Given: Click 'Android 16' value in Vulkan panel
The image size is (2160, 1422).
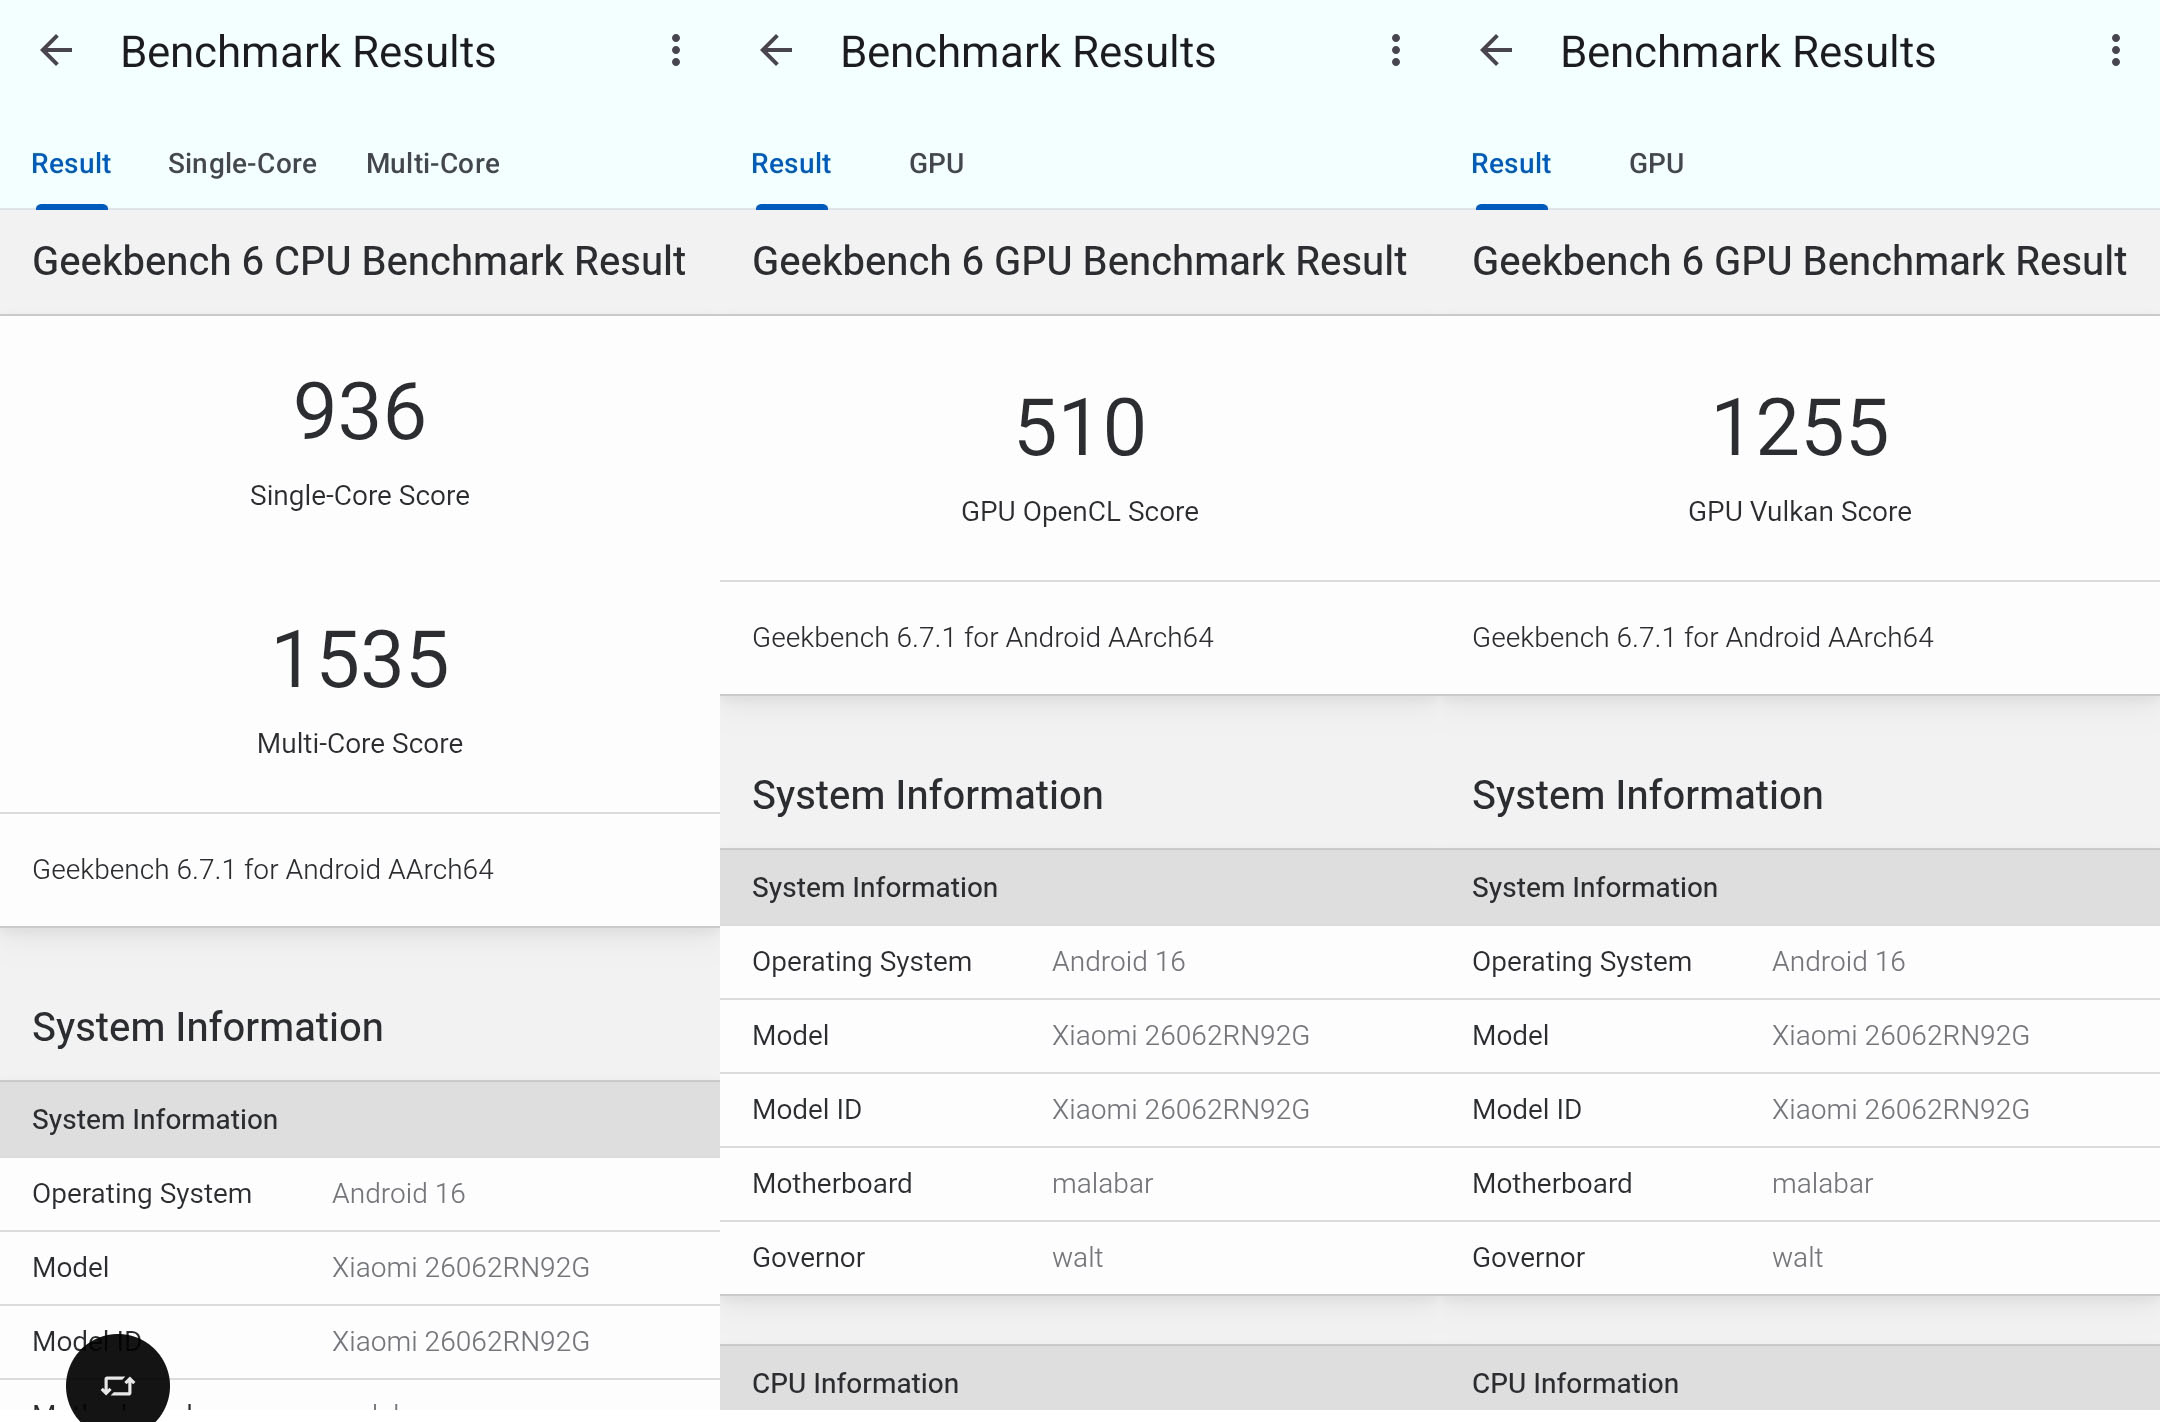Looking at the screenshot, I should 1839,961.
